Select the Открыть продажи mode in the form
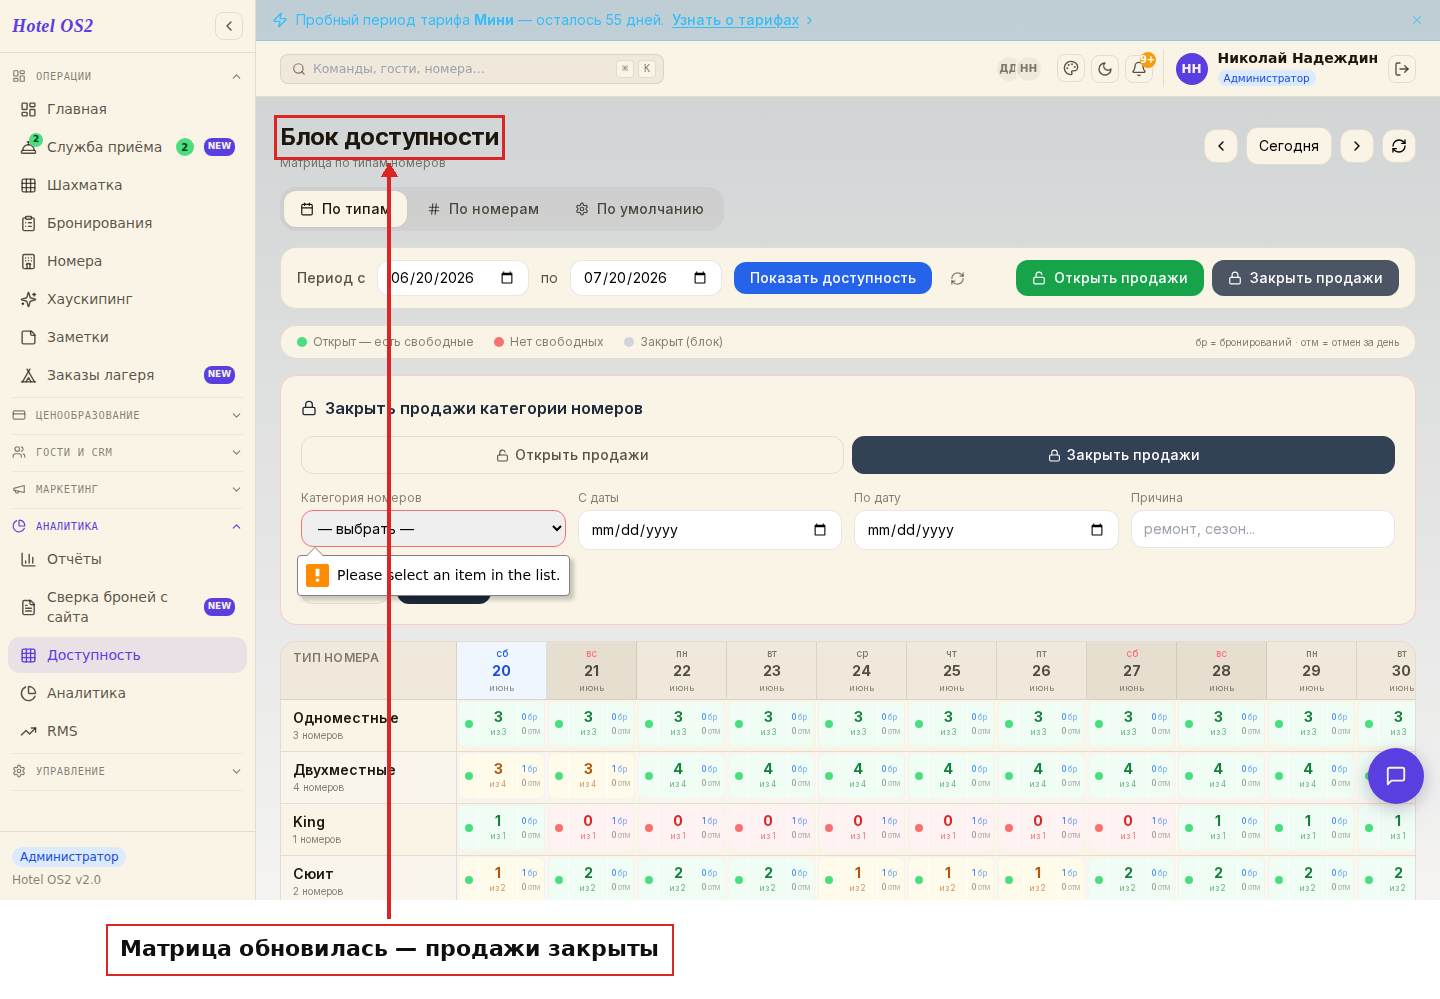 point(572,455)
